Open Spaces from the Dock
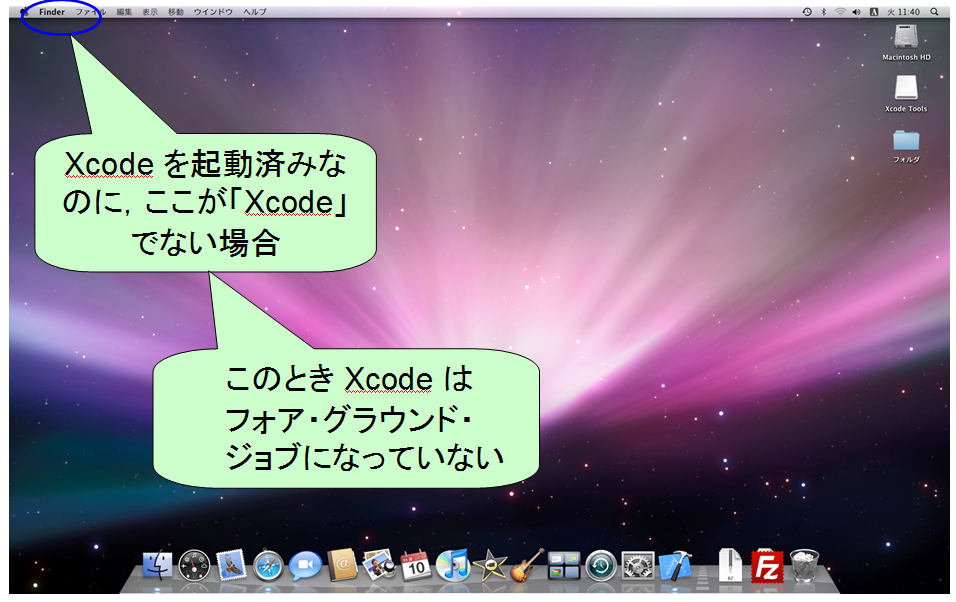 (564, 565)
